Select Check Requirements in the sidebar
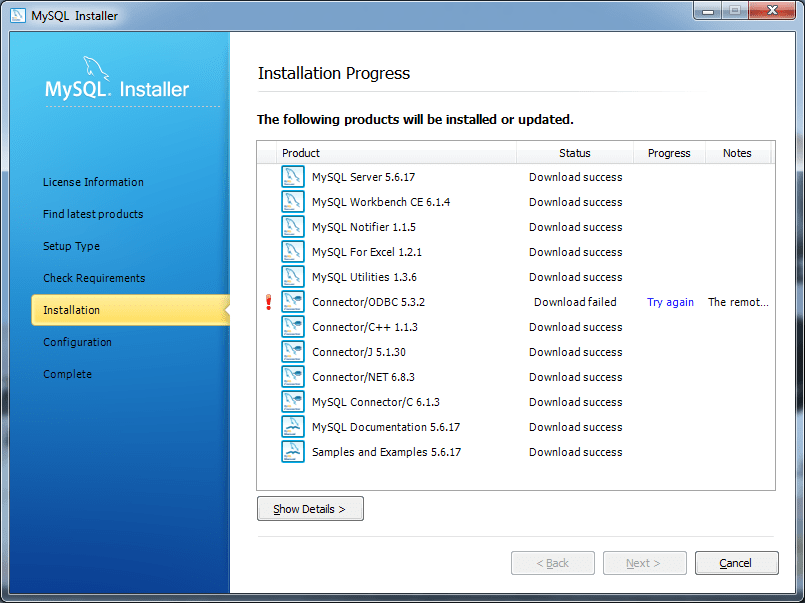 [x=93, y=278]
